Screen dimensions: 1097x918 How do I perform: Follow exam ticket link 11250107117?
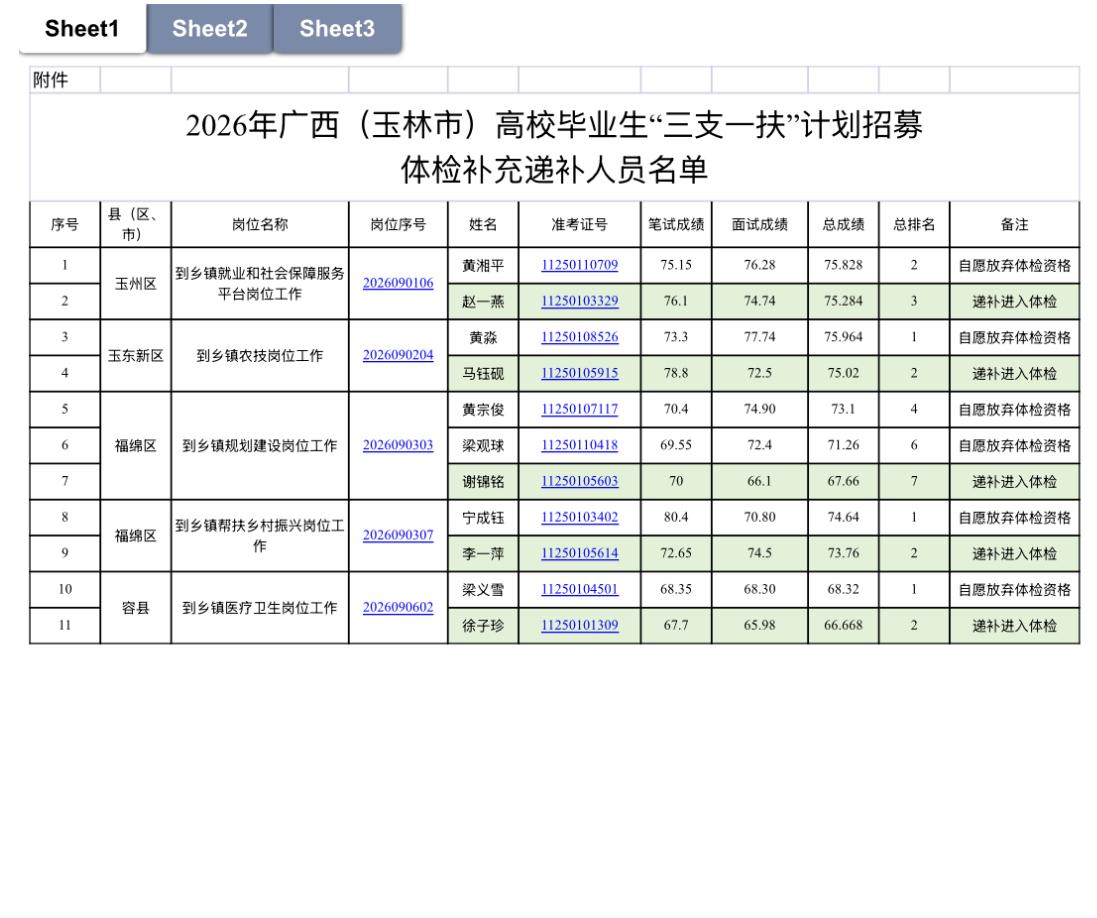[x=579, y=409]
